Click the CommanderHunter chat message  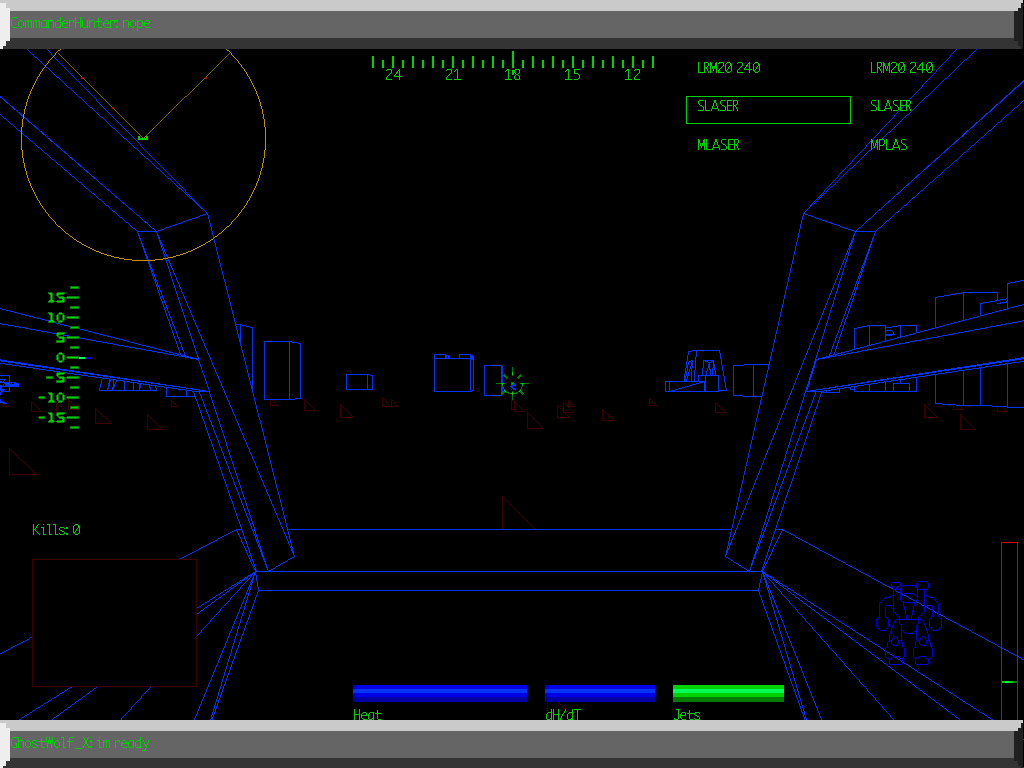[80, 23]
